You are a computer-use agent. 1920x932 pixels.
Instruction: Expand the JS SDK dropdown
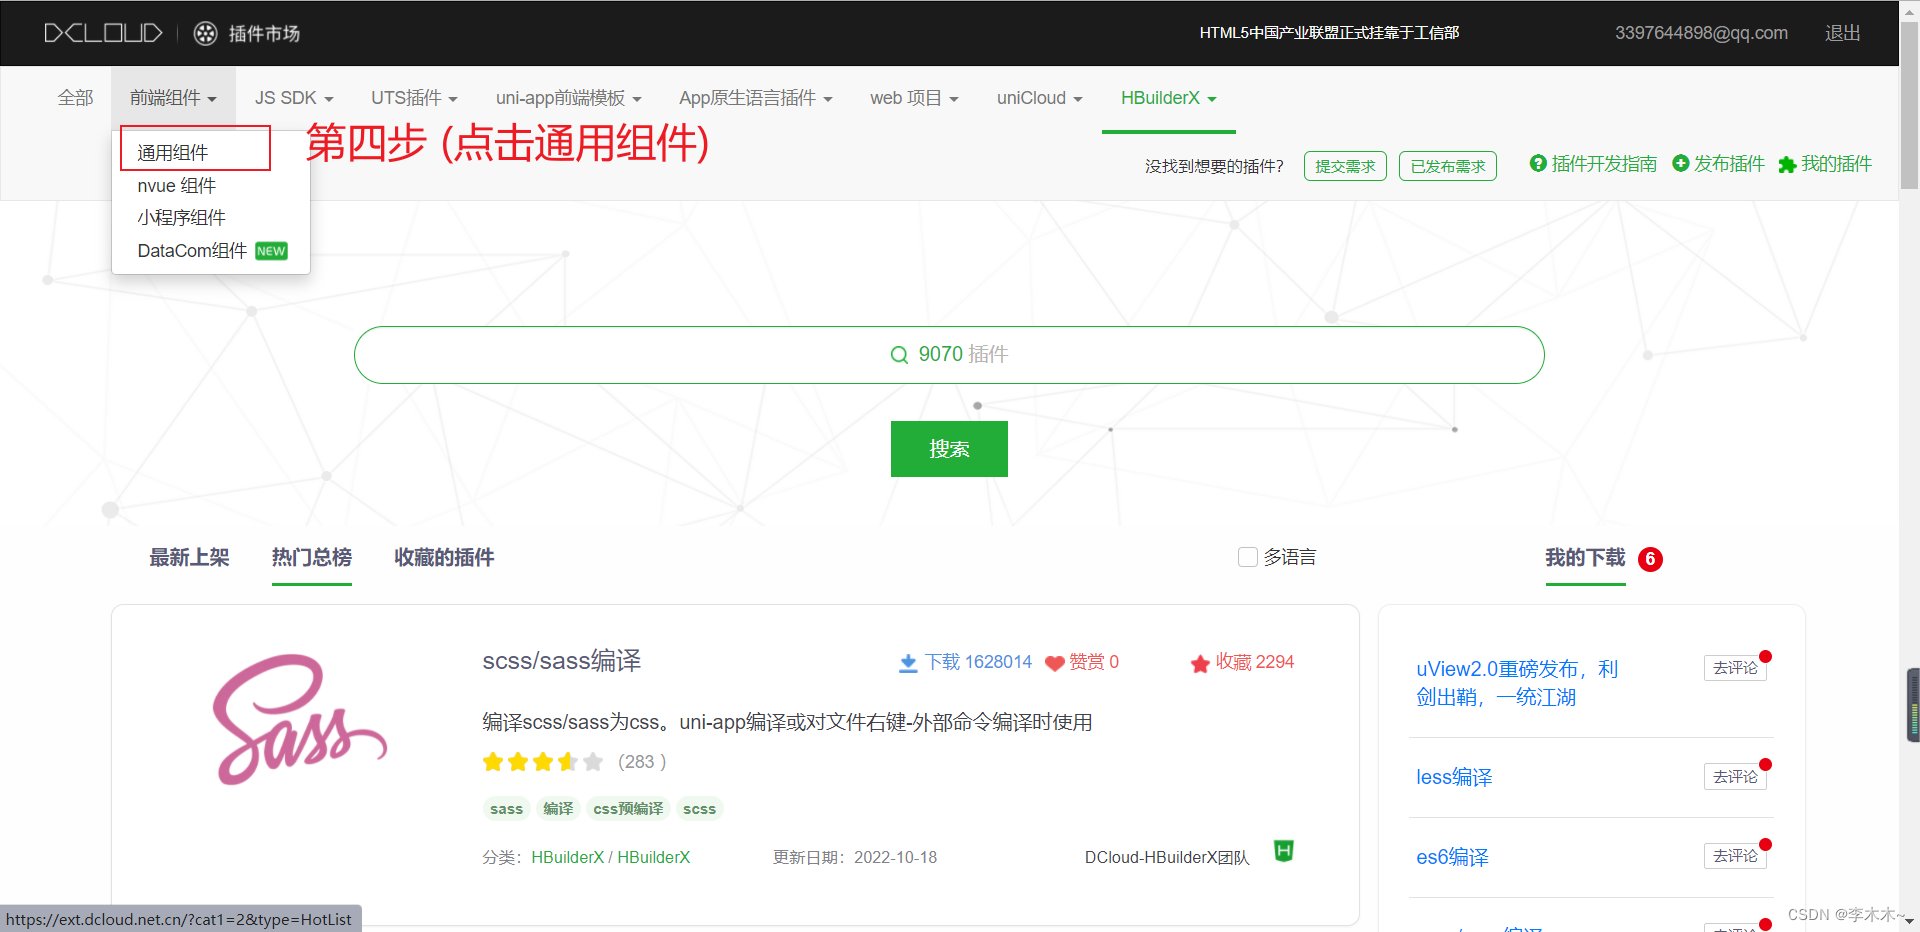click(294, 98)
